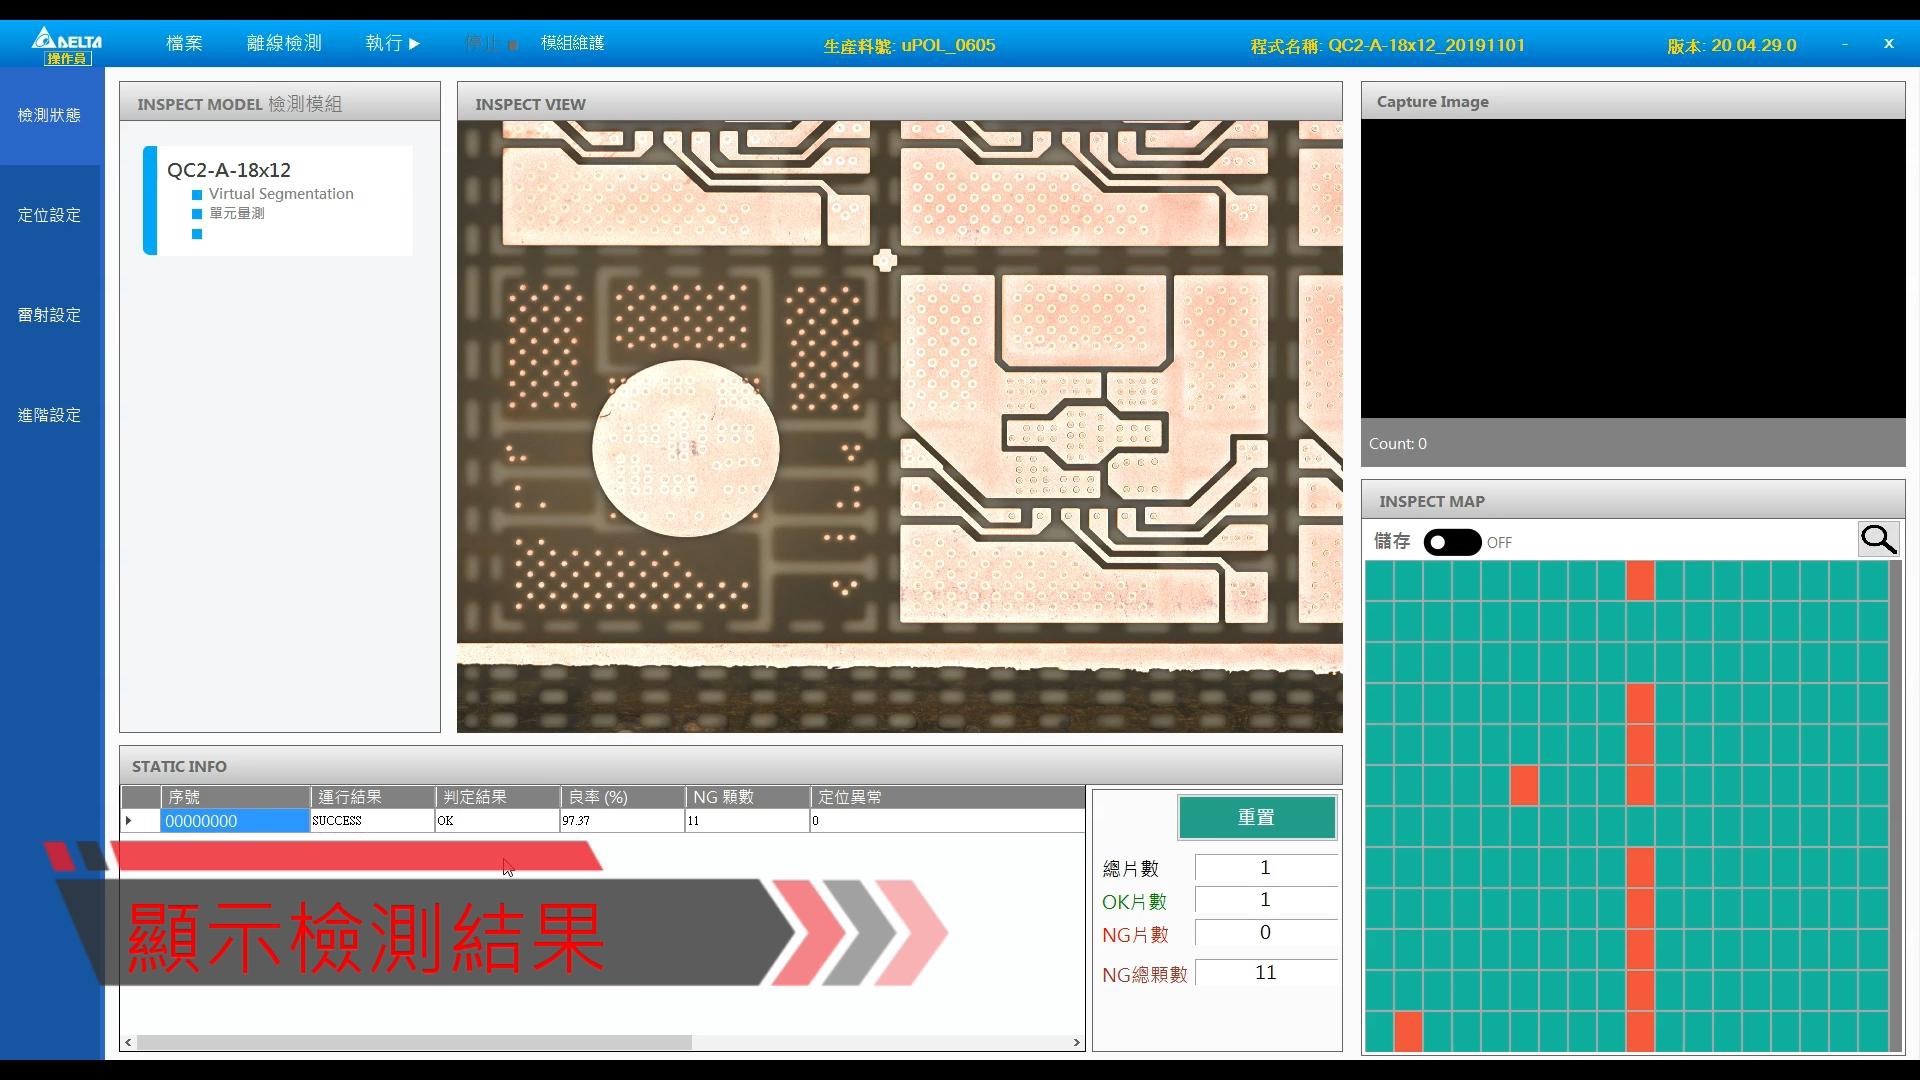Click the magnifier icon in Inspect Map

[1878, 540]
